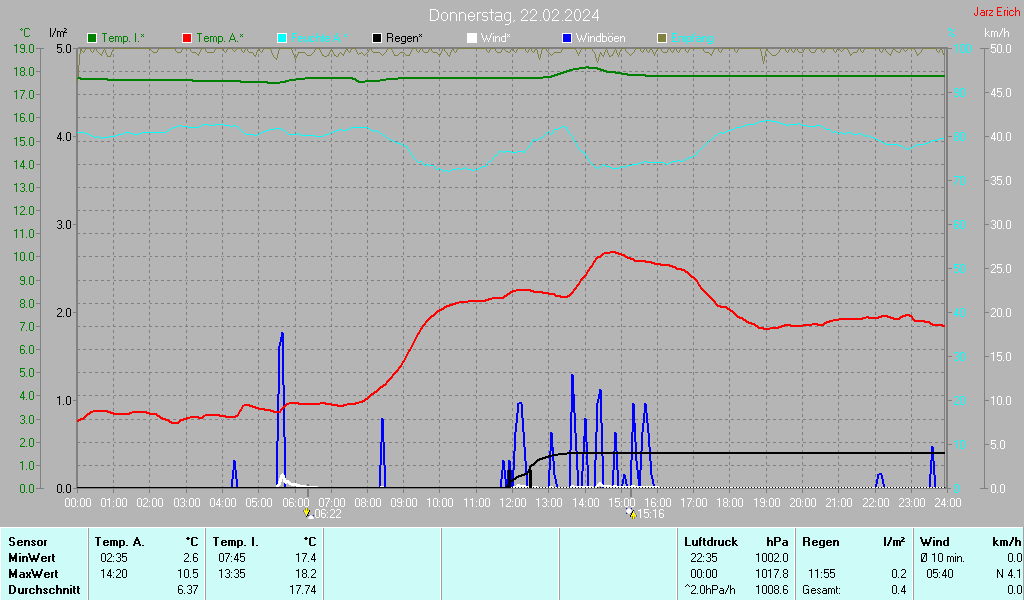Click the Windböen legend label
The height and width of the screenshot is (600, 1024).
(x=600, y=38)
